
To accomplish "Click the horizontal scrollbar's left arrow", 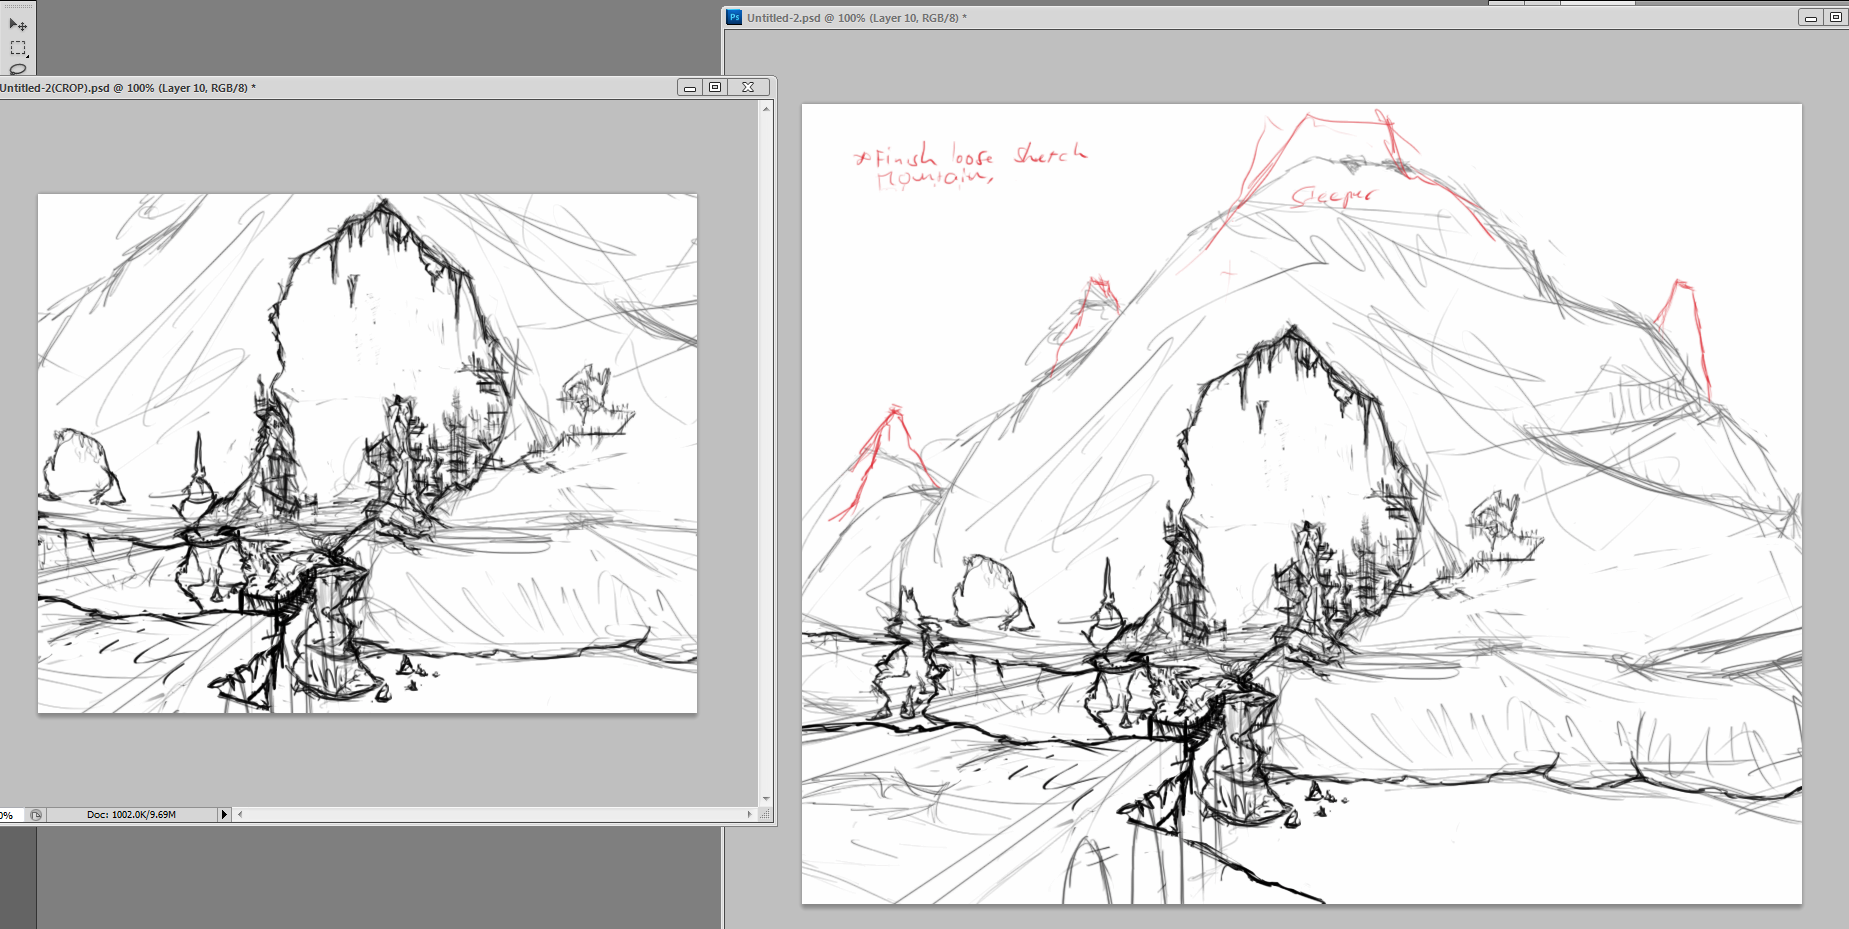I will click(x=240, y=815).
